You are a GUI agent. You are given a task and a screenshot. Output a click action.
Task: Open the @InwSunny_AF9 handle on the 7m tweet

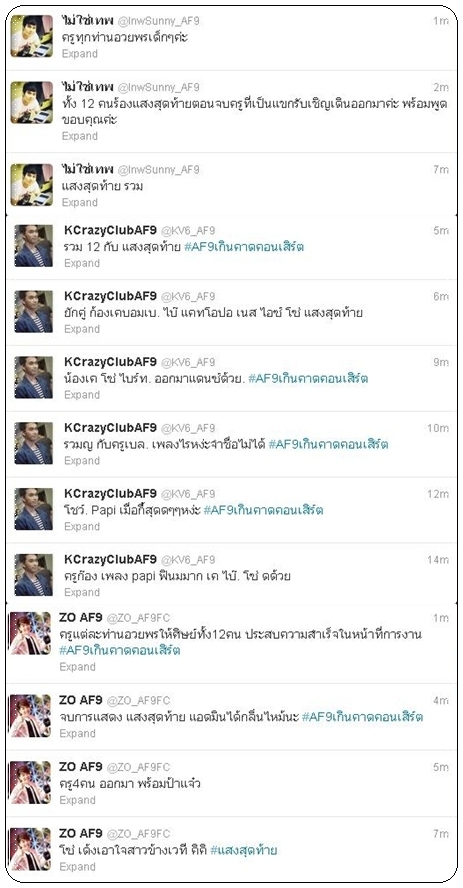(158, 169)
